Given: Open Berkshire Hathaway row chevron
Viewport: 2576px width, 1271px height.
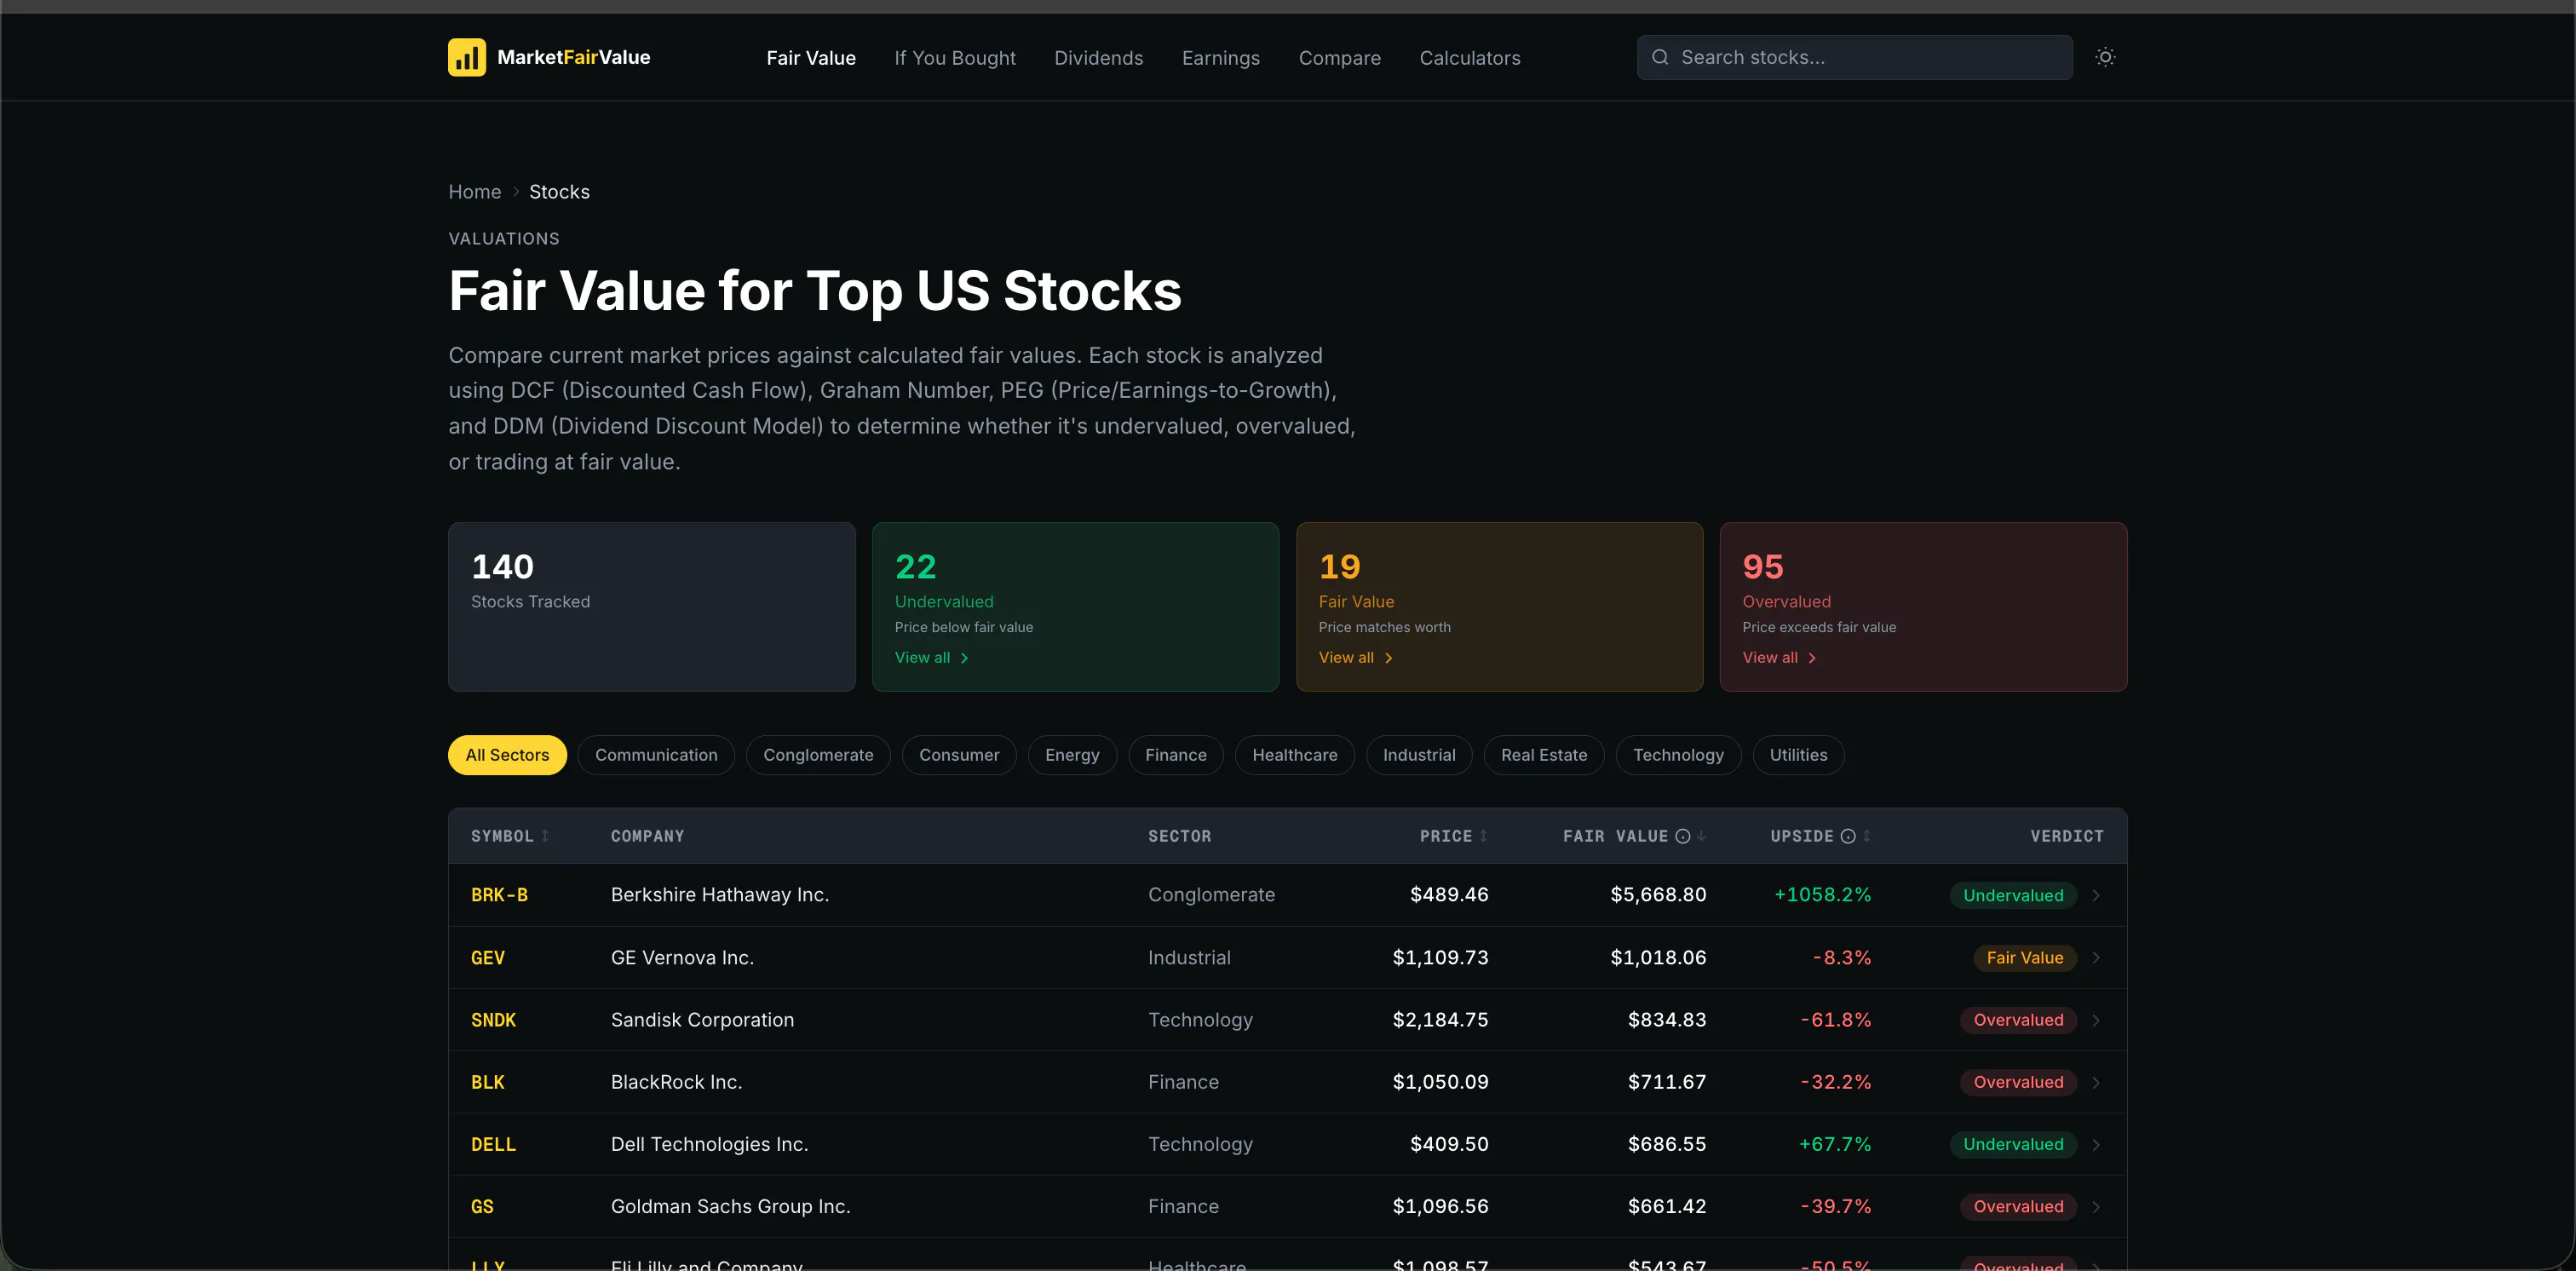Looking at the screenshot, I should point(2096,895).
